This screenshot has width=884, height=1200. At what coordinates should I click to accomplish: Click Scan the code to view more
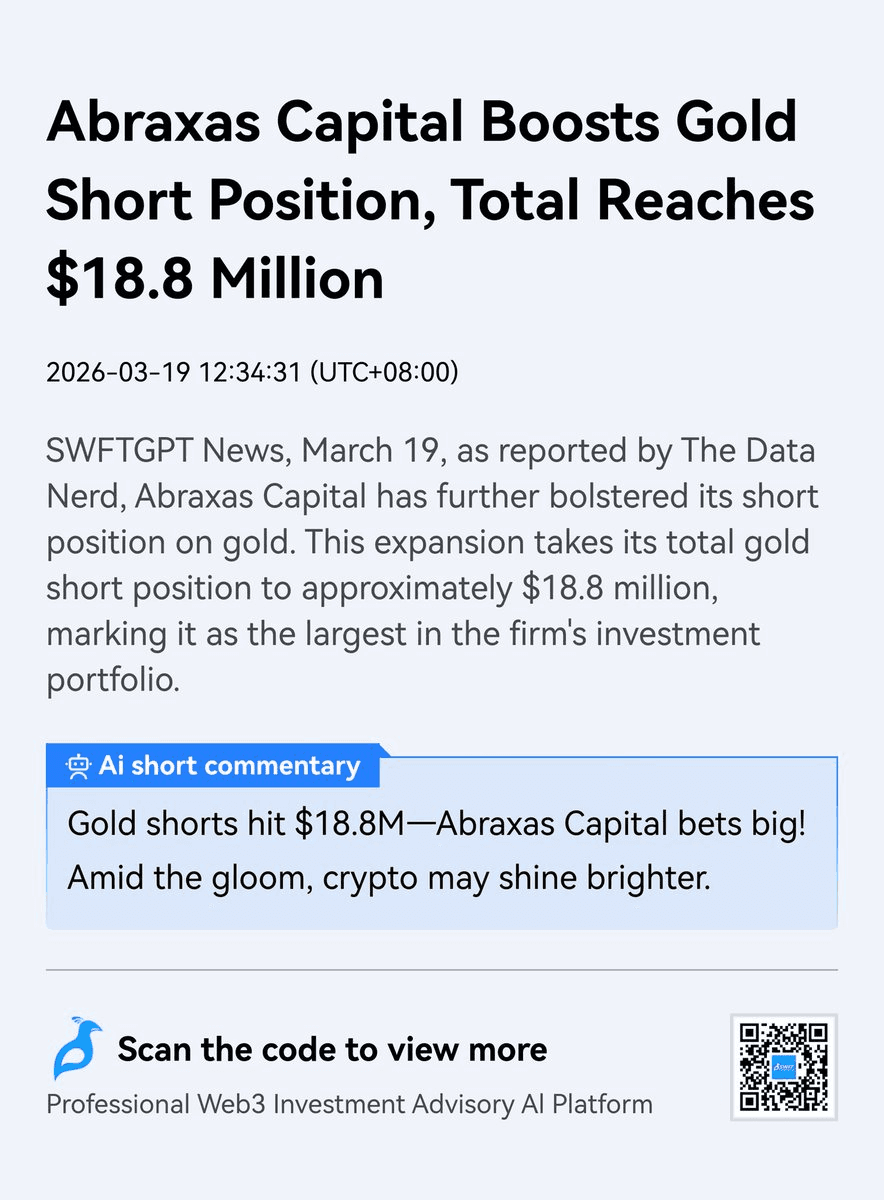[332, 1049]
